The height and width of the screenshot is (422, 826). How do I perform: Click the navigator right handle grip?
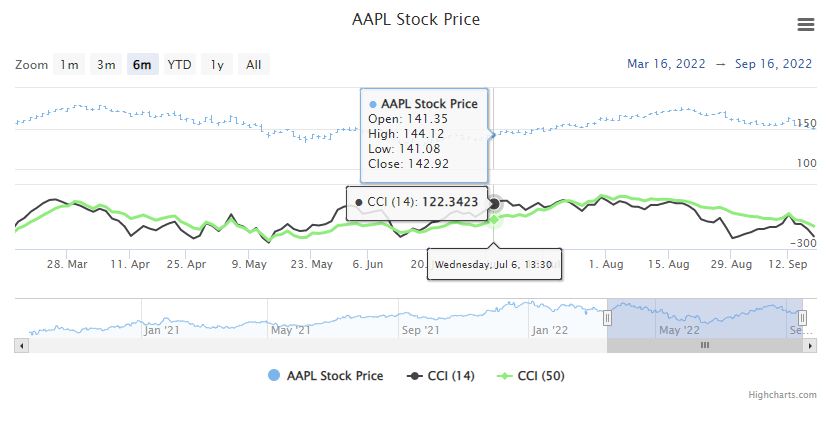[802, 317]
